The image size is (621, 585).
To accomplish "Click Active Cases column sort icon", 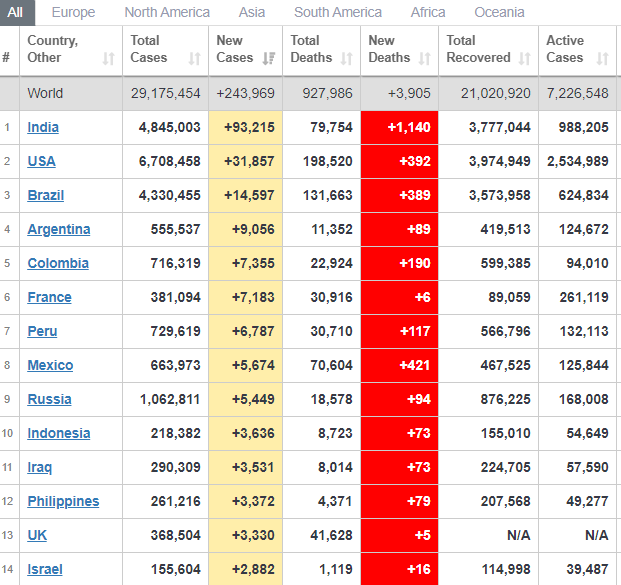I will coord(602,59).
